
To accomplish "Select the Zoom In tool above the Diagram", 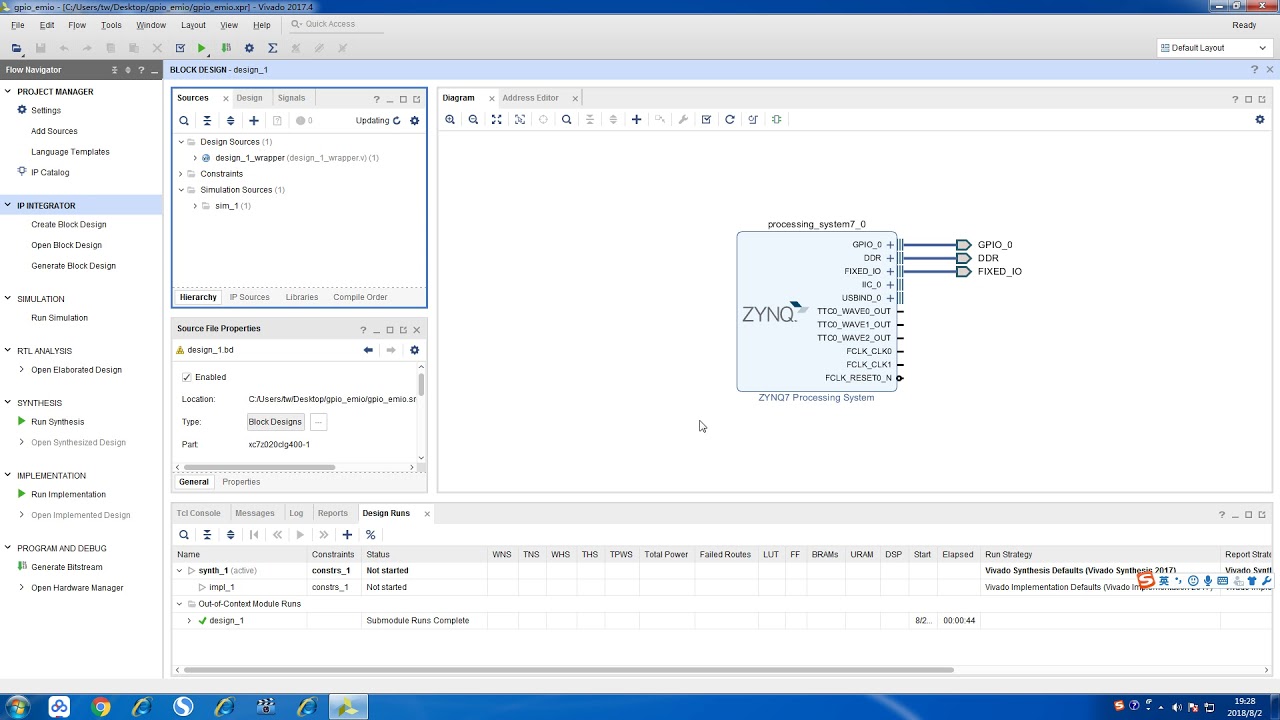I will [450, 119].
